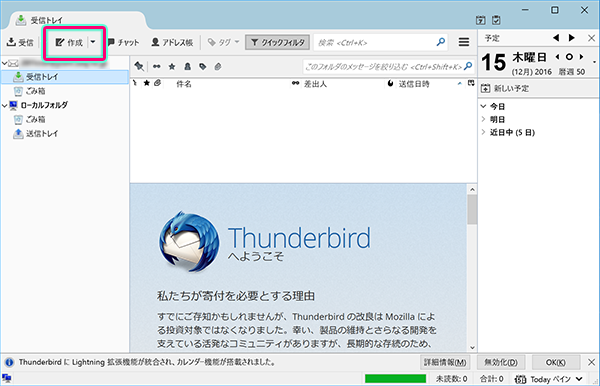Toggle attachment filter in quick filter bar

coord(218,67)
